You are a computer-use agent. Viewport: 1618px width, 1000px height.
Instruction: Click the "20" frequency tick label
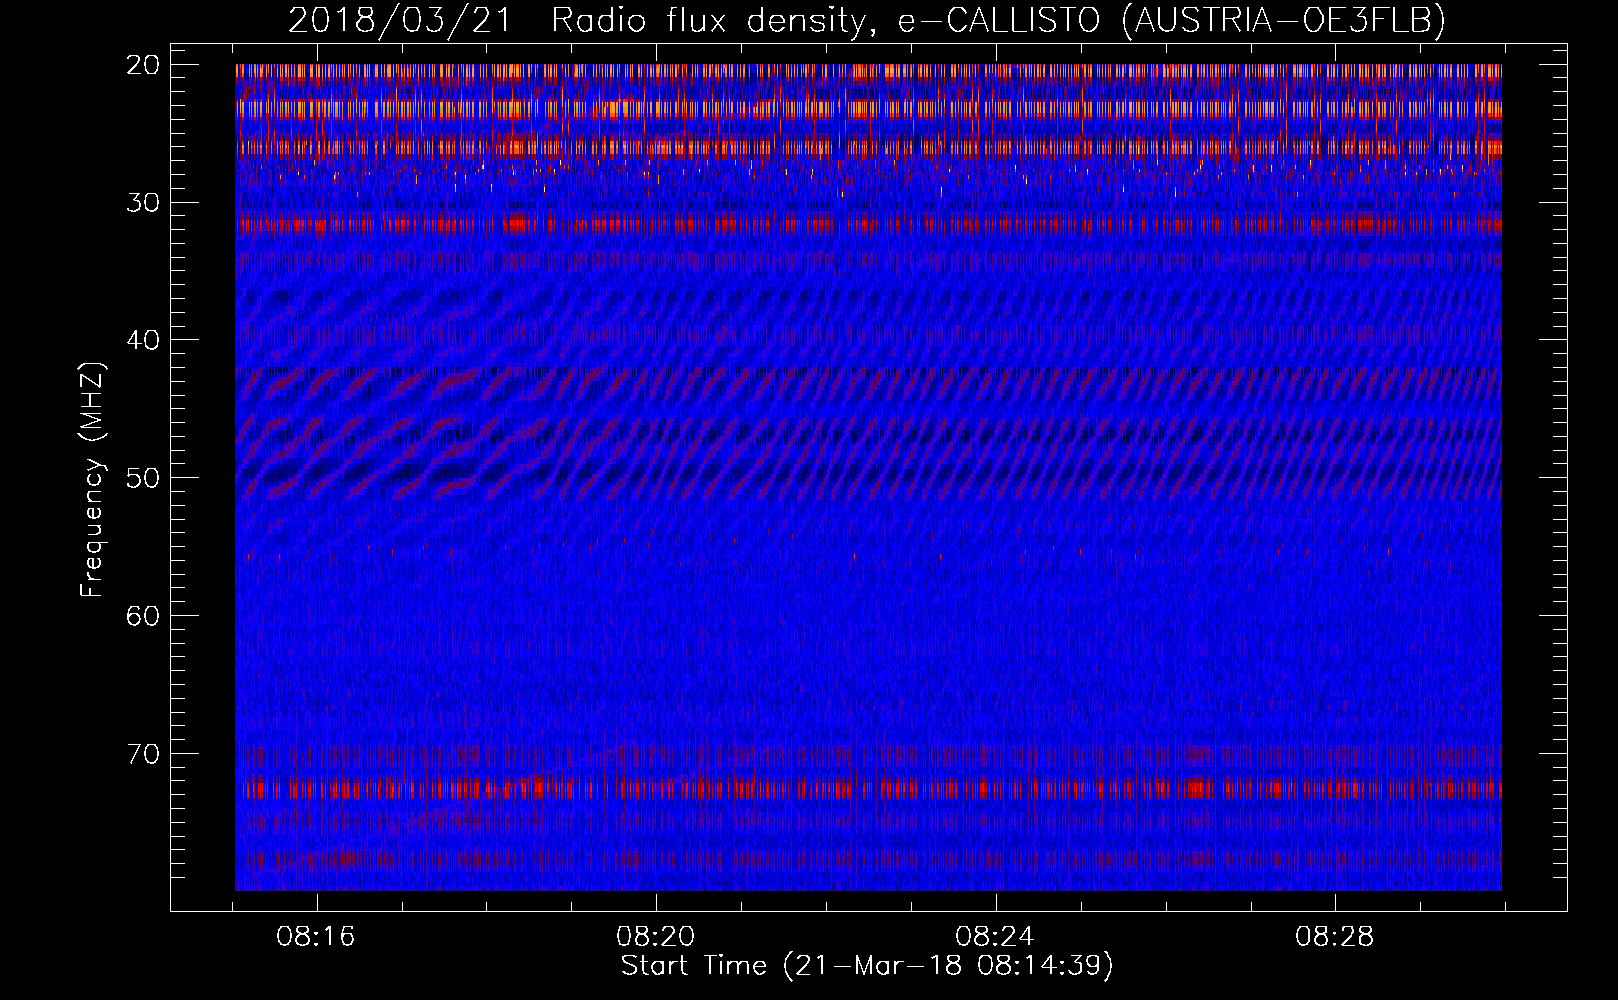(144, 65)
